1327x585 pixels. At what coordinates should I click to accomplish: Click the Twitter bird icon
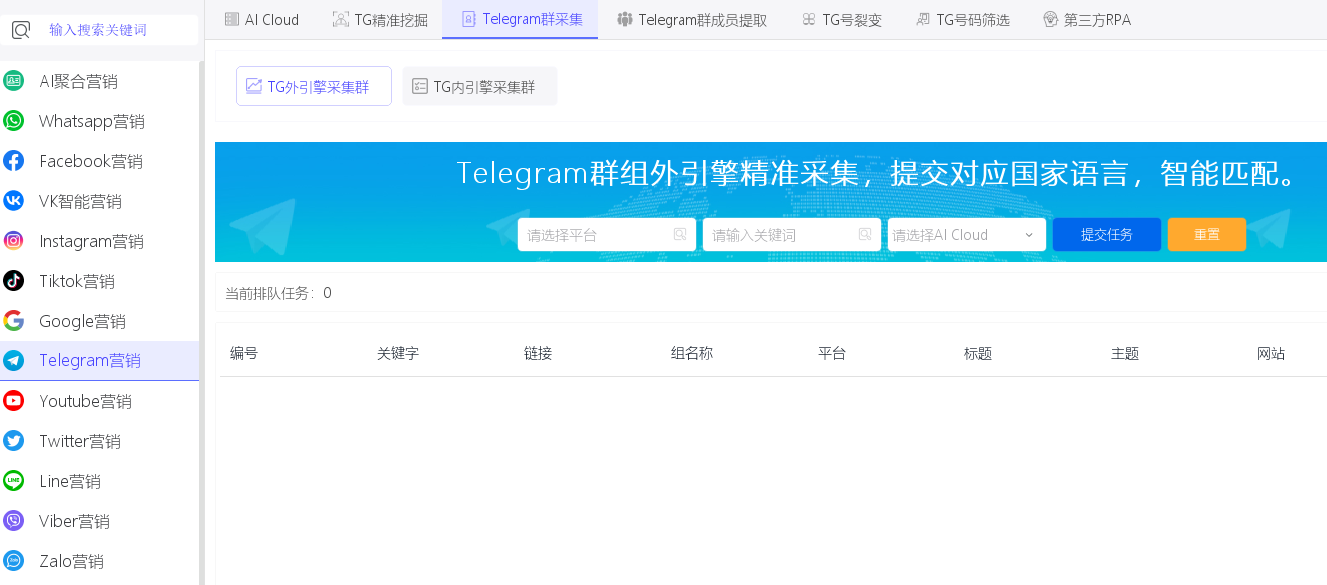(13, 441)
